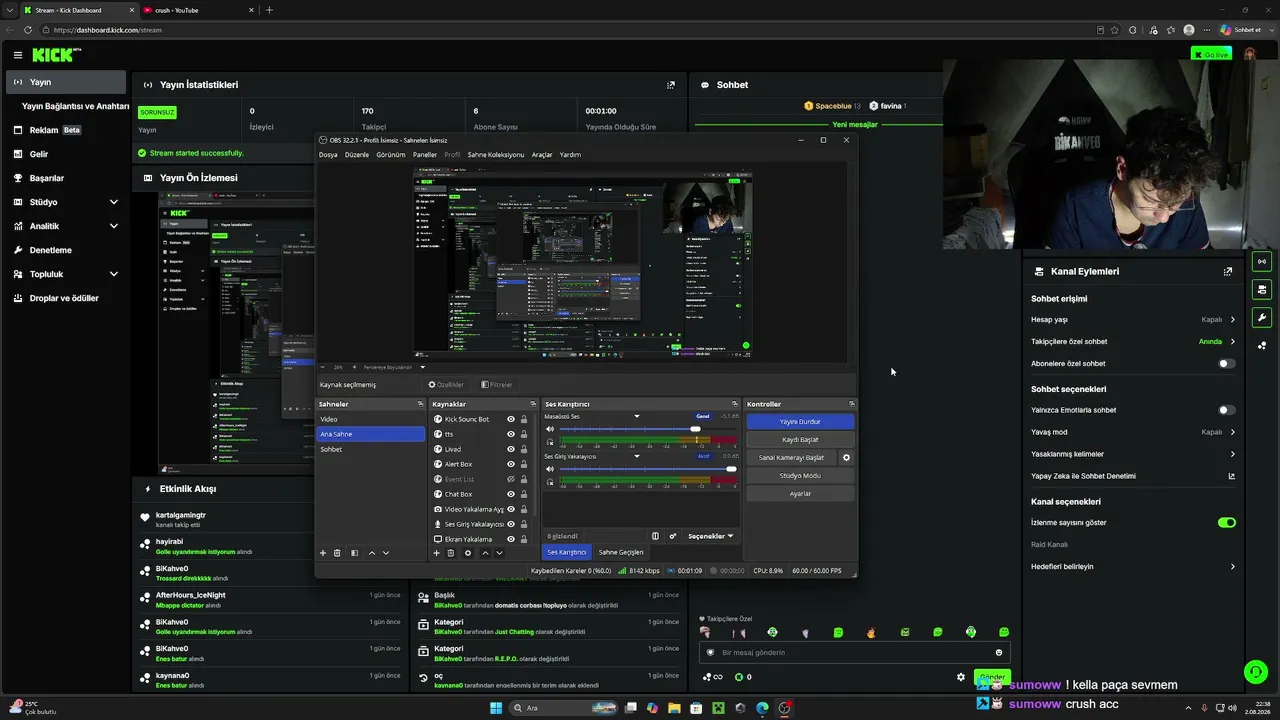This screenshot has height=720, width=1280.
Task: Turn off İzlenme sayısını göster switch
Action: tap(1227, 523)
